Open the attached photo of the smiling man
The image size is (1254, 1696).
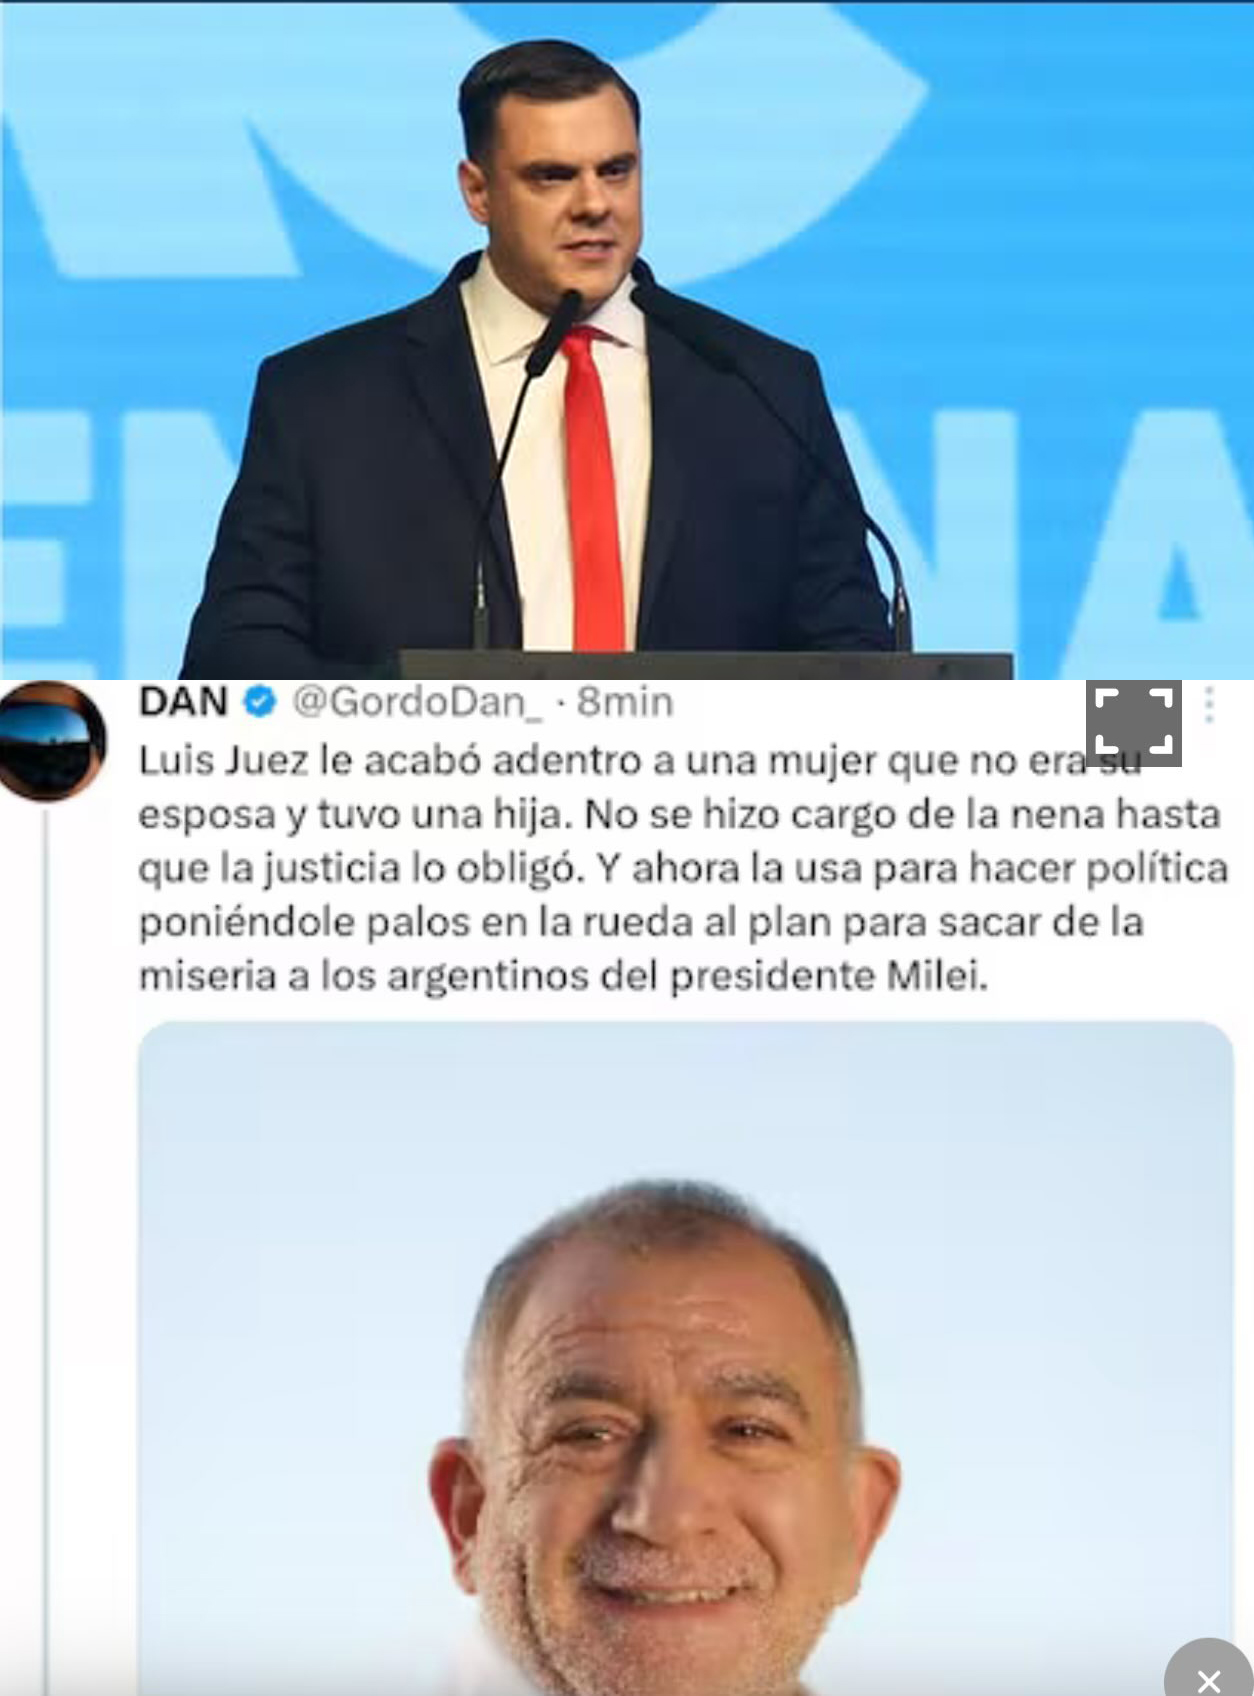coord(685,1358)
